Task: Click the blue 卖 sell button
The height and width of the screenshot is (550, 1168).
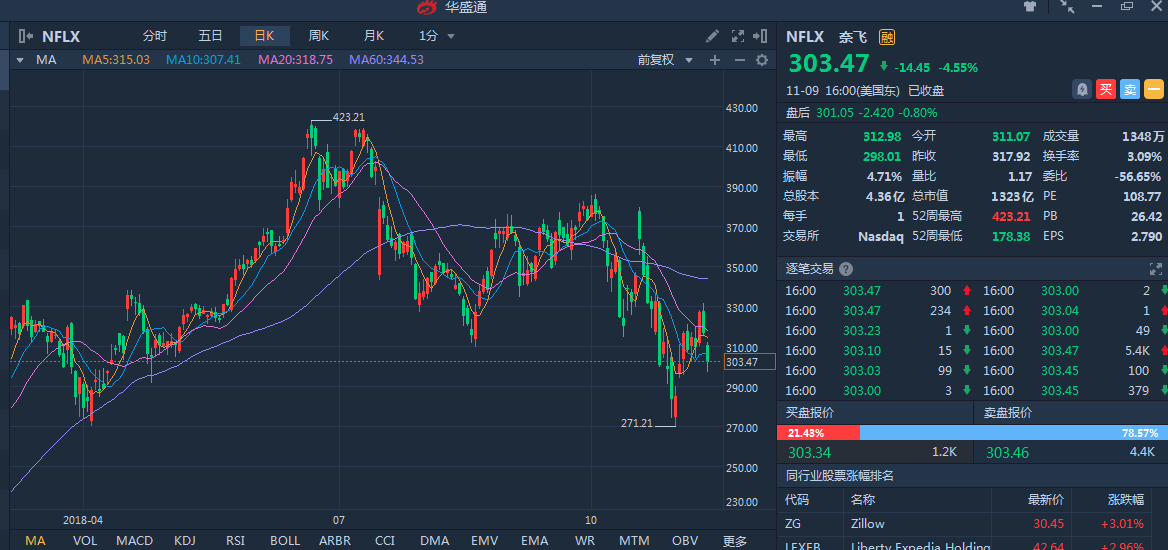Action: tap(1130, 89)
